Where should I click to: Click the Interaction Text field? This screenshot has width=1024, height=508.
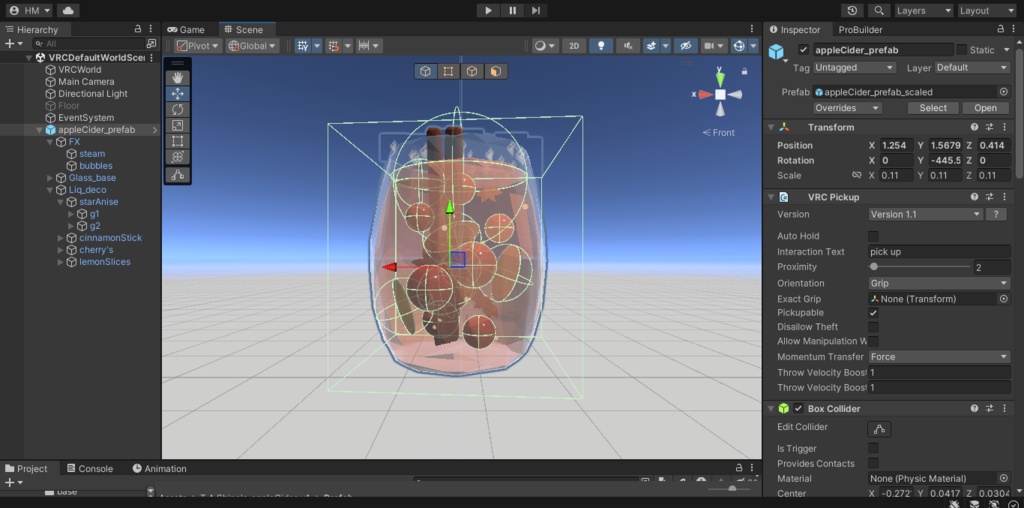[939, 251]
